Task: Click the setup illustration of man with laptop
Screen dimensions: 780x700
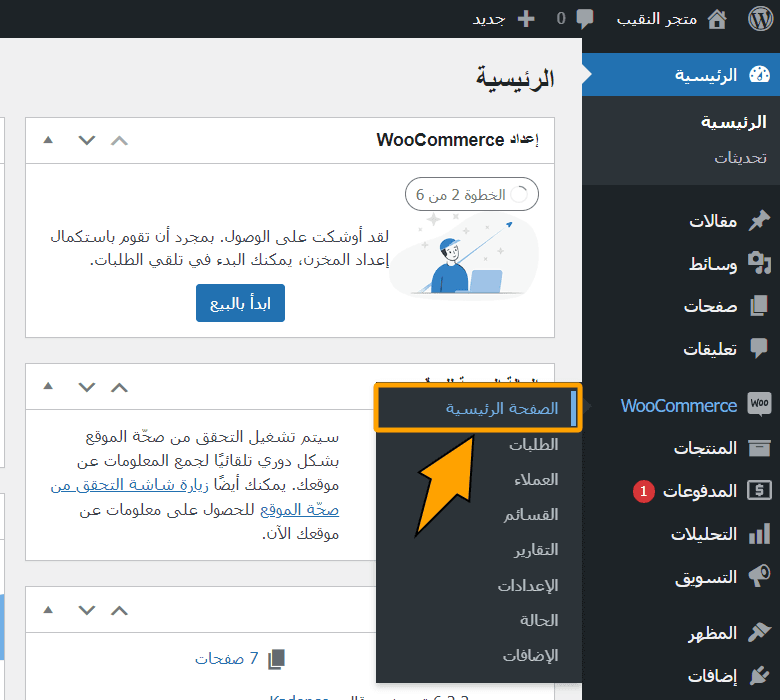Action: tap(464, 255)
